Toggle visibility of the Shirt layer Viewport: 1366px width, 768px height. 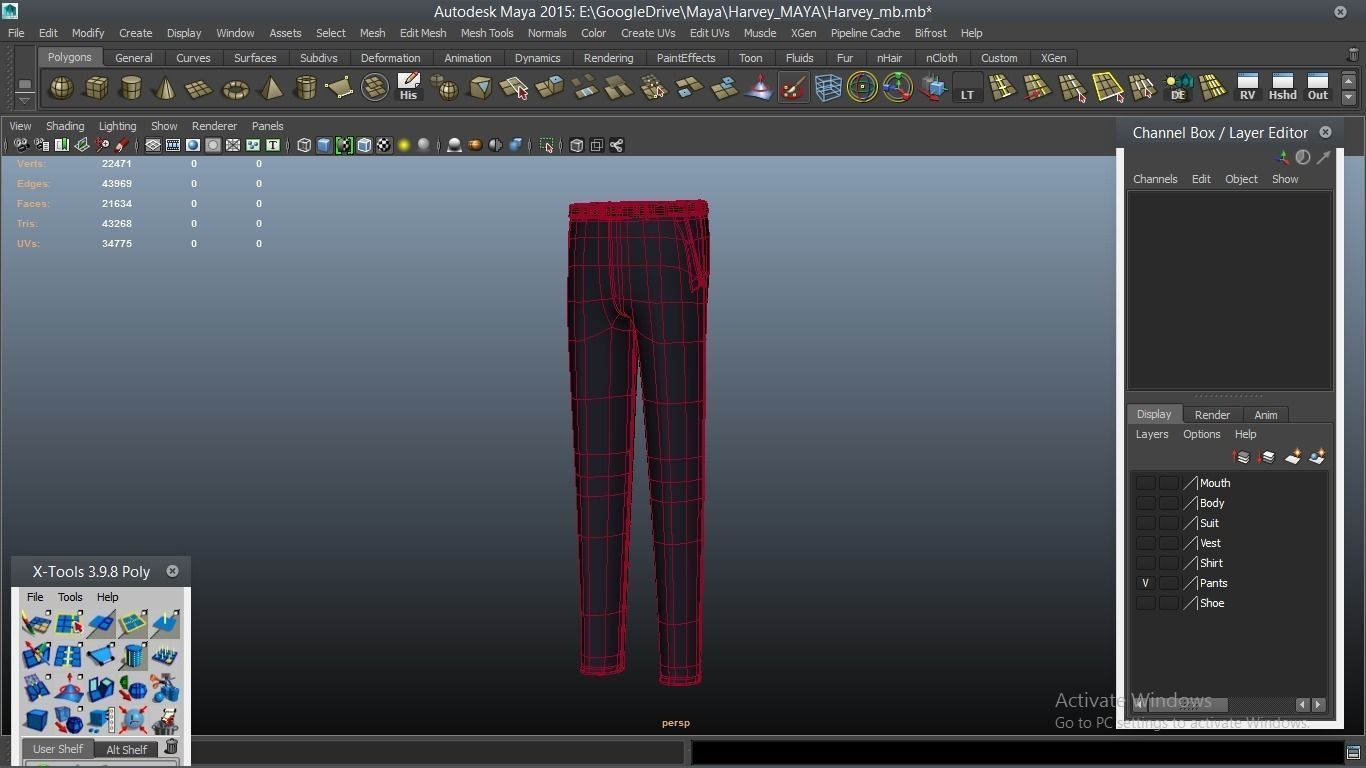pos(1146,563)
